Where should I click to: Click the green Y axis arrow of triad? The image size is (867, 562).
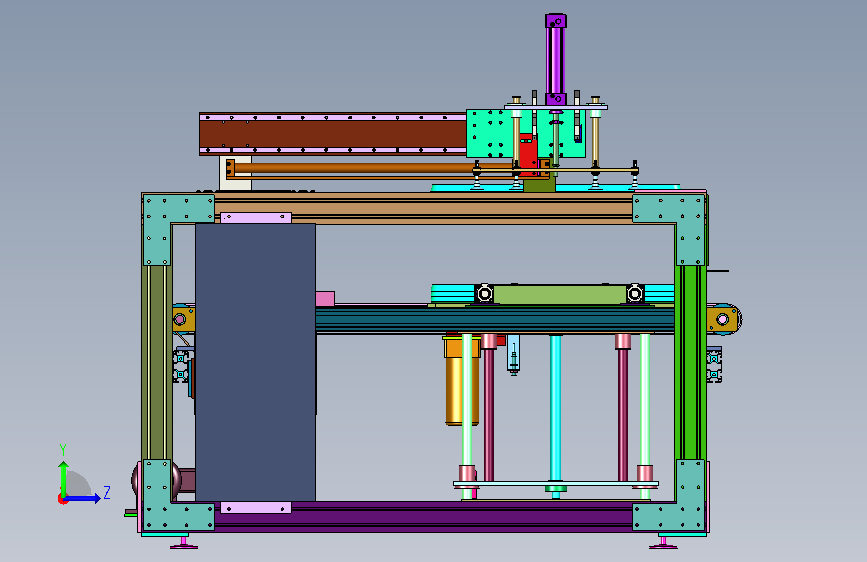click(x=64, y=477)
